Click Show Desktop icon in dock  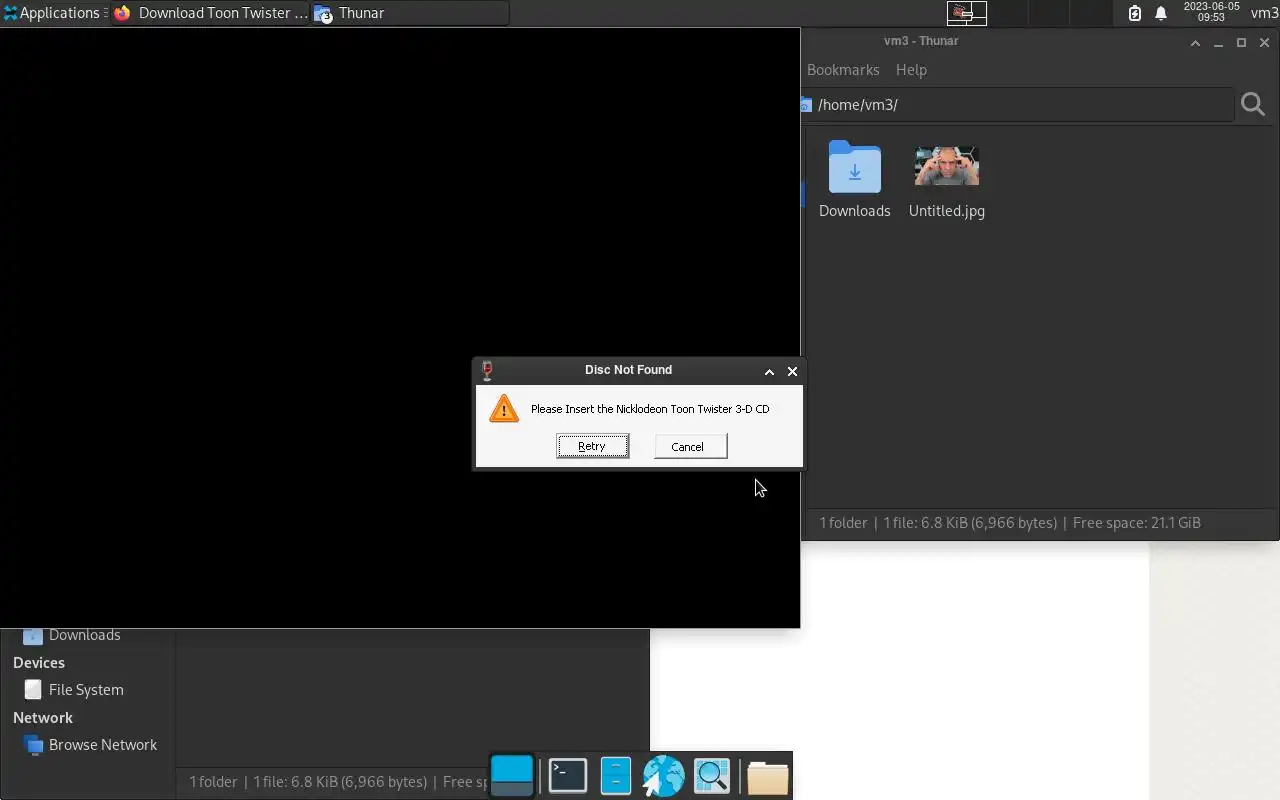coord(512,776)
